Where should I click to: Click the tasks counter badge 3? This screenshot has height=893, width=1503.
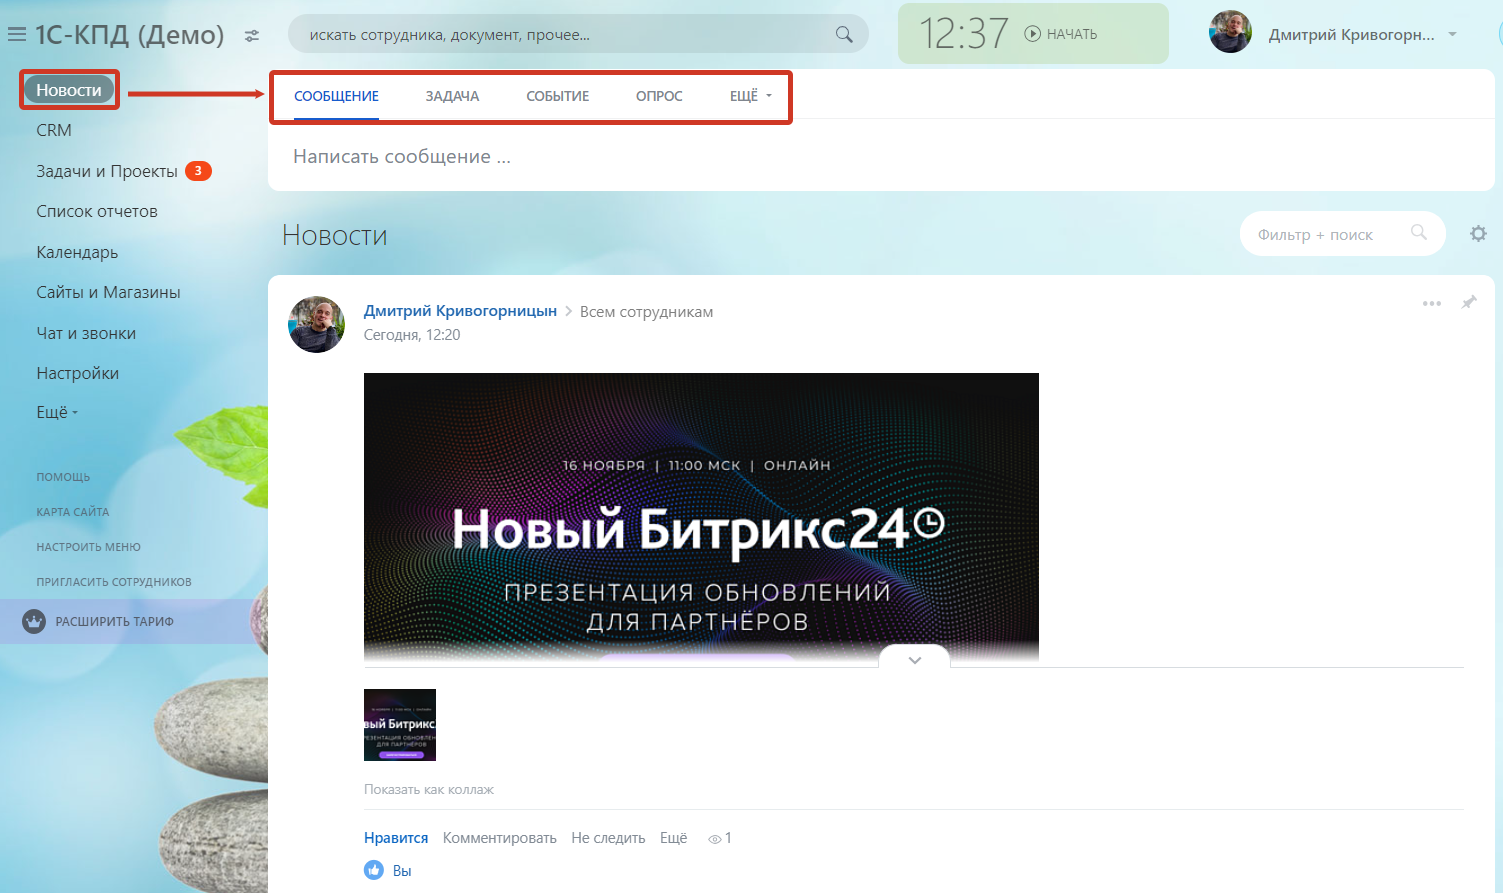[x=198, y=171]
